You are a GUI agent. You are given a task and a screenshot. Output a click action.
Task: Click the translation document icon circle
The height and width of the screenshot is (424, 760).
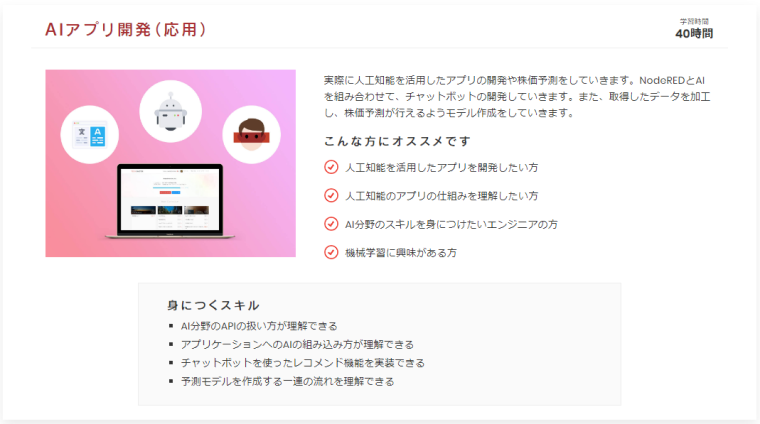tap(90, 134)
